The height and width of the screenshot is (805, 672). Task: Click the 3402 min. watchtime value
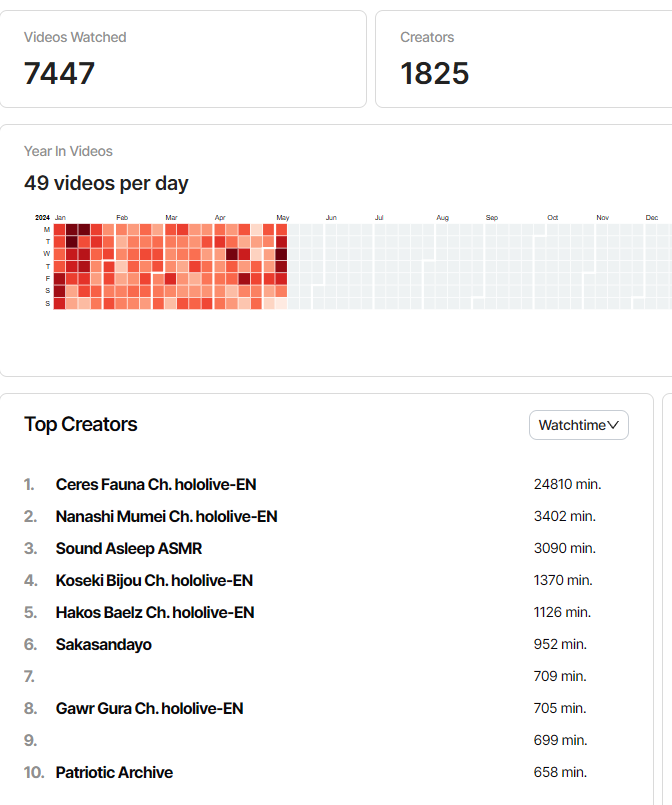click(564, 516)
